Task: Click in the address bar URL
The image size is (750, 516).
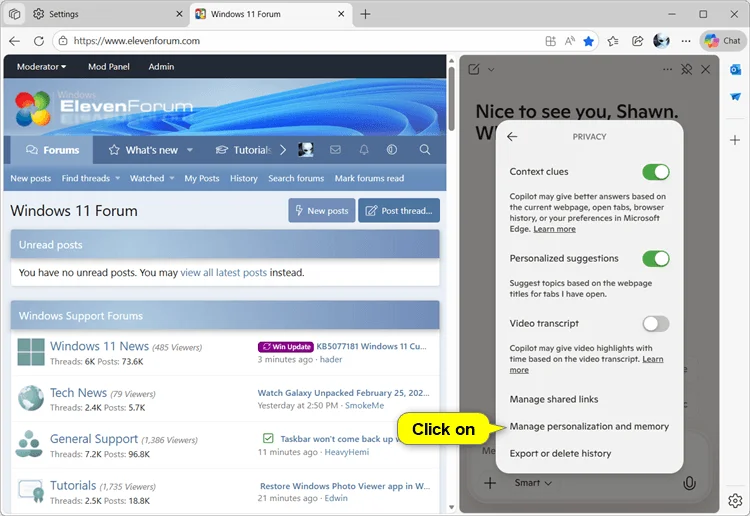Action: tap(137, 41)
